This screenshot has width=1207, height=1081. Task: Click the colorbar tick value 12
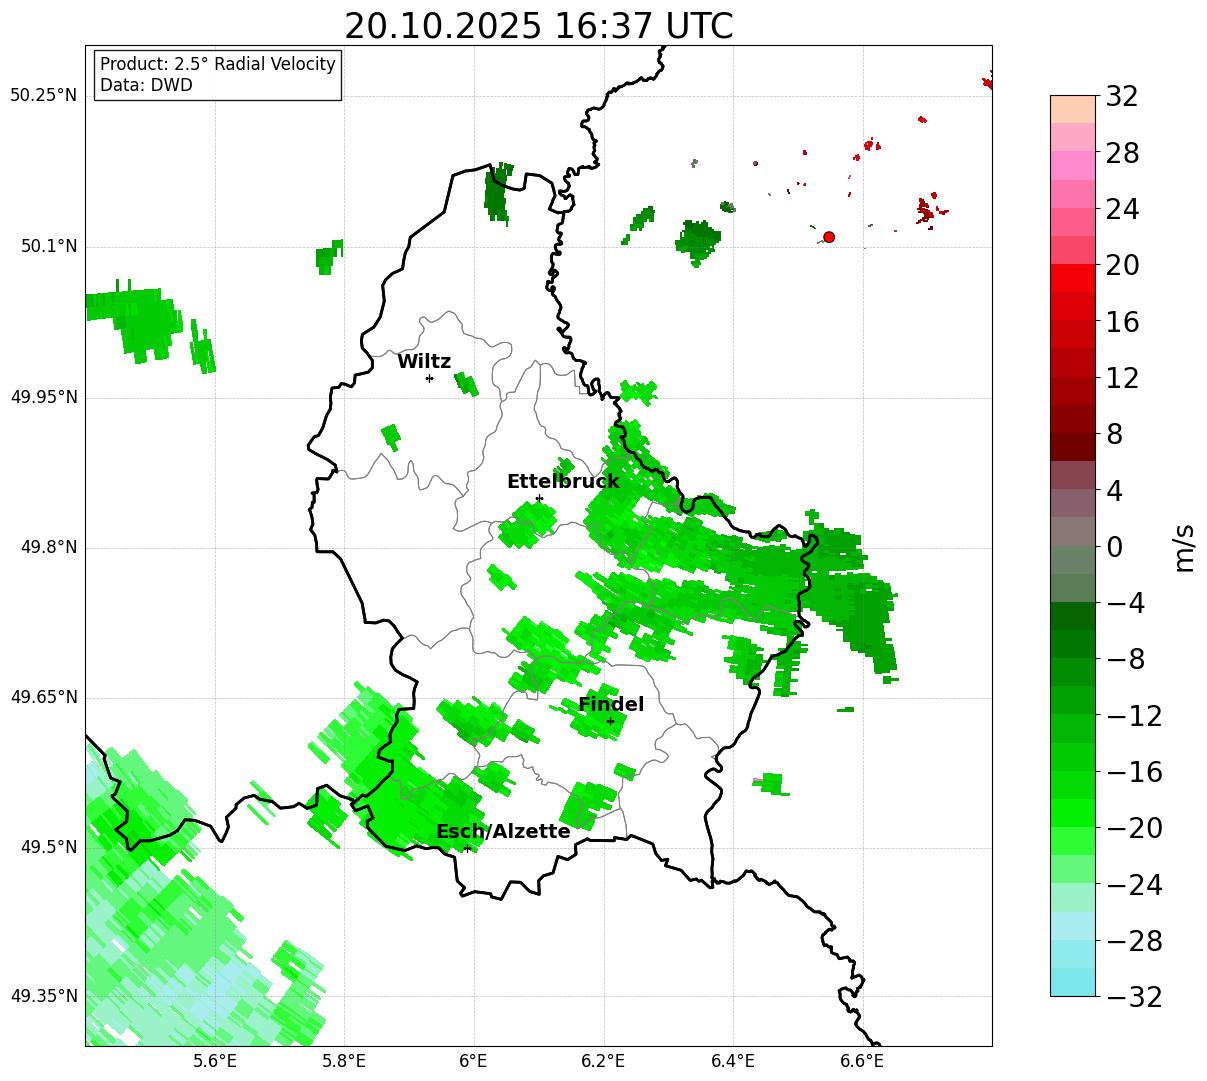(x=1122, y=378)
